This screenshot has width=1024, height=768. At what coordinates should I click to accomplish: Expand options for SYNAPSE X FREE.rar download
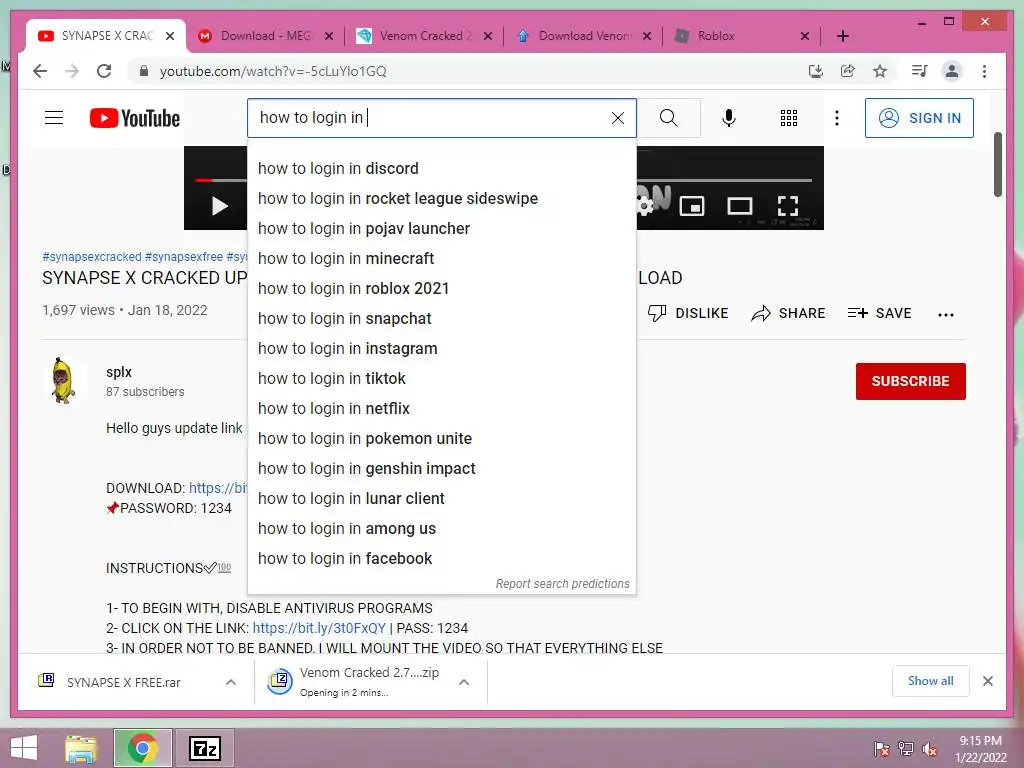231,682
